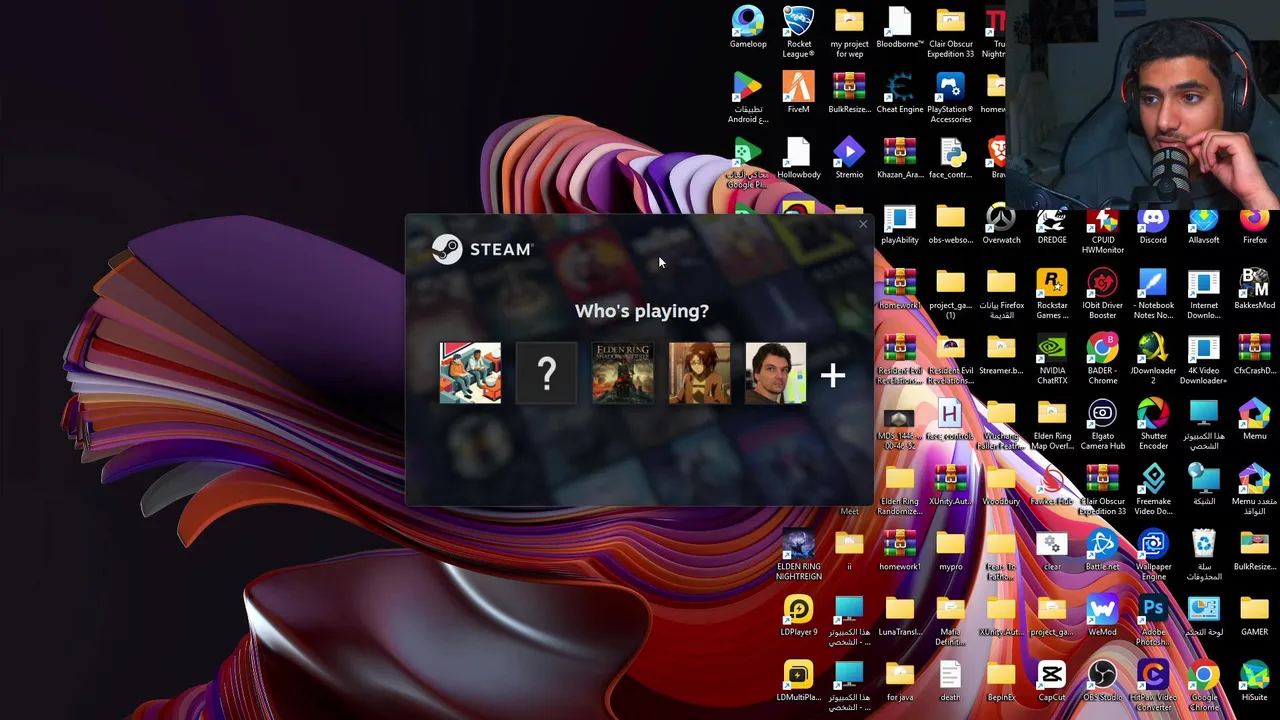Open the Fawkes Hub shortcut

[1052, 486]
